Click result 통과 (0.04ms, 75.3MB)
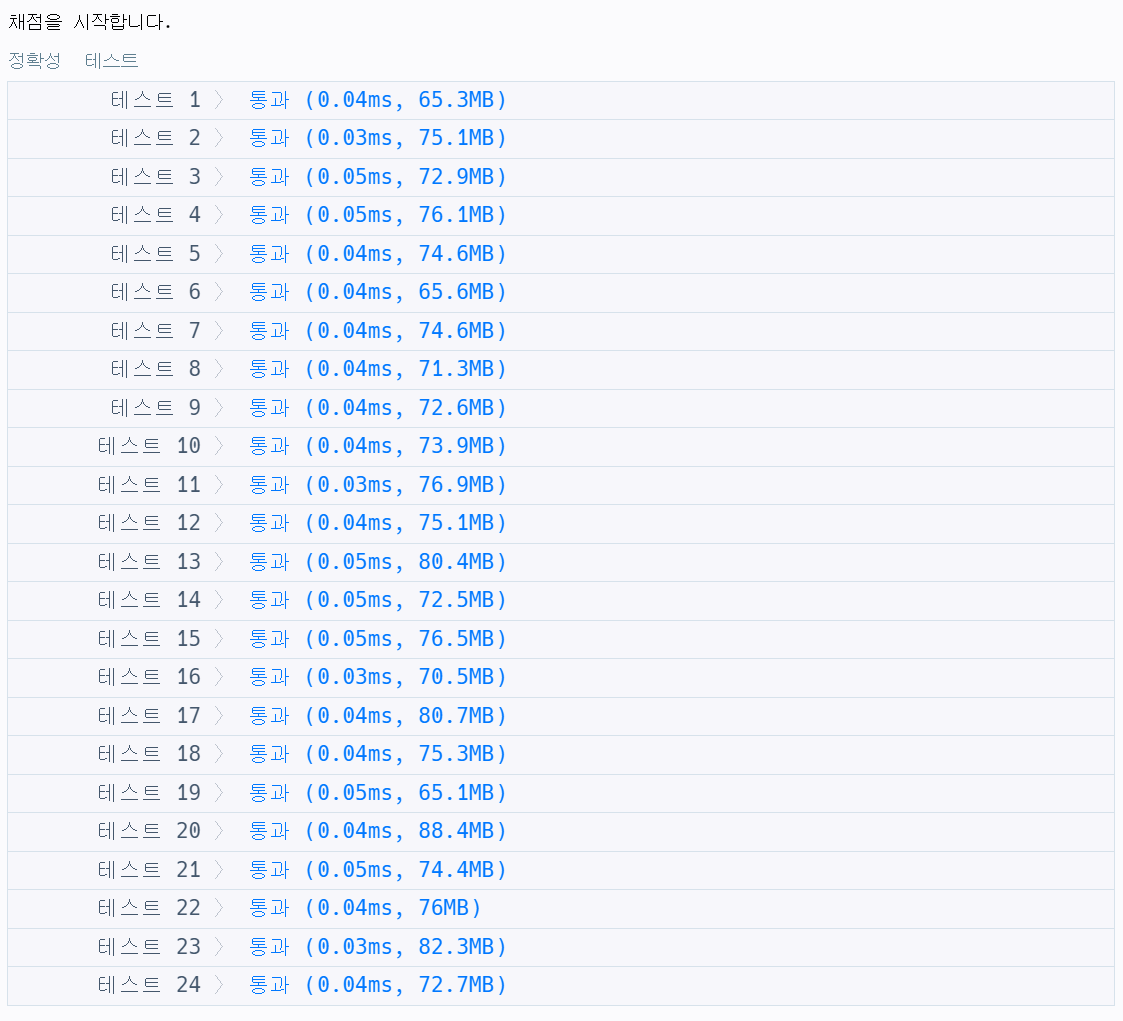The image size is (1123, 1021). (377, 753)
